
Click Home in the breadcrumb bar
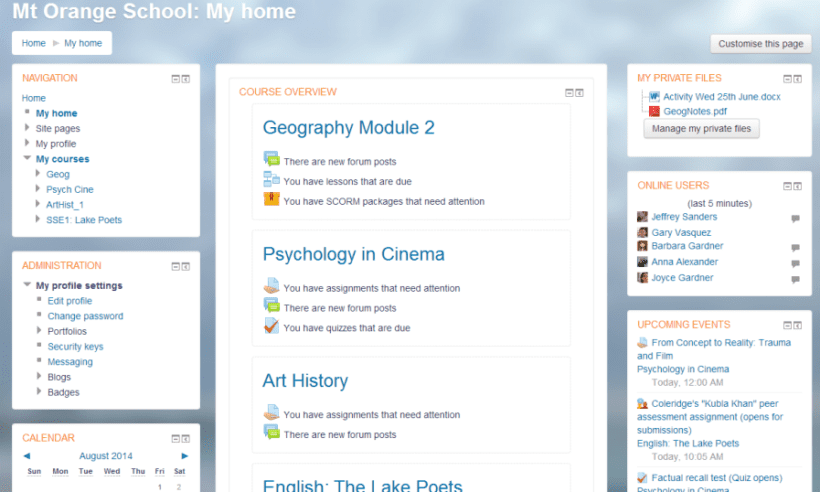click(34, 43)
